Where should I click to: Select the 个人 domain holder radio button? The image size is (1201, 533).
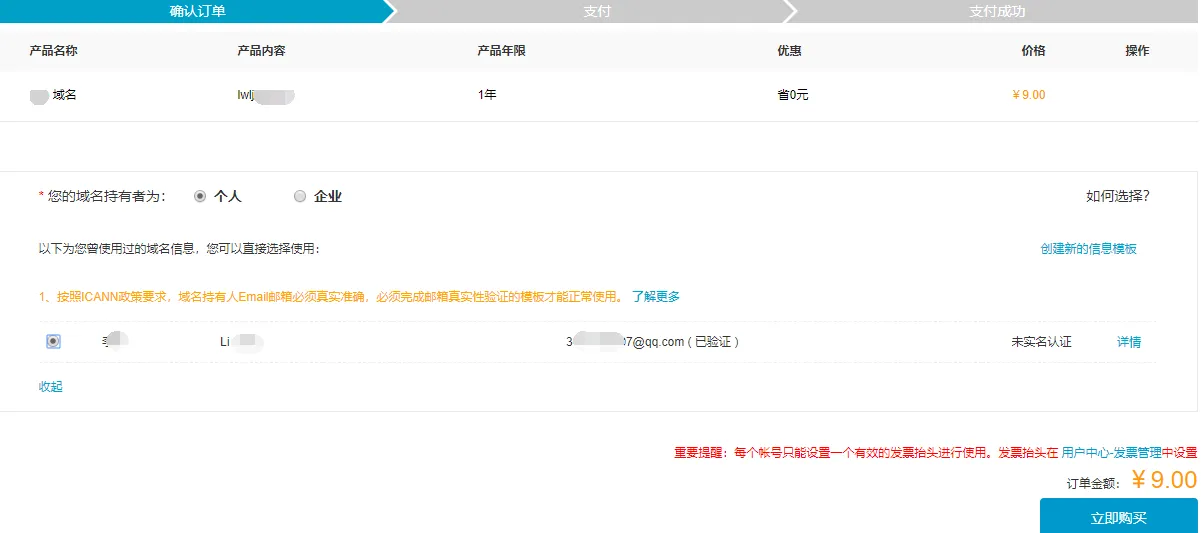[x=200, y=197]
